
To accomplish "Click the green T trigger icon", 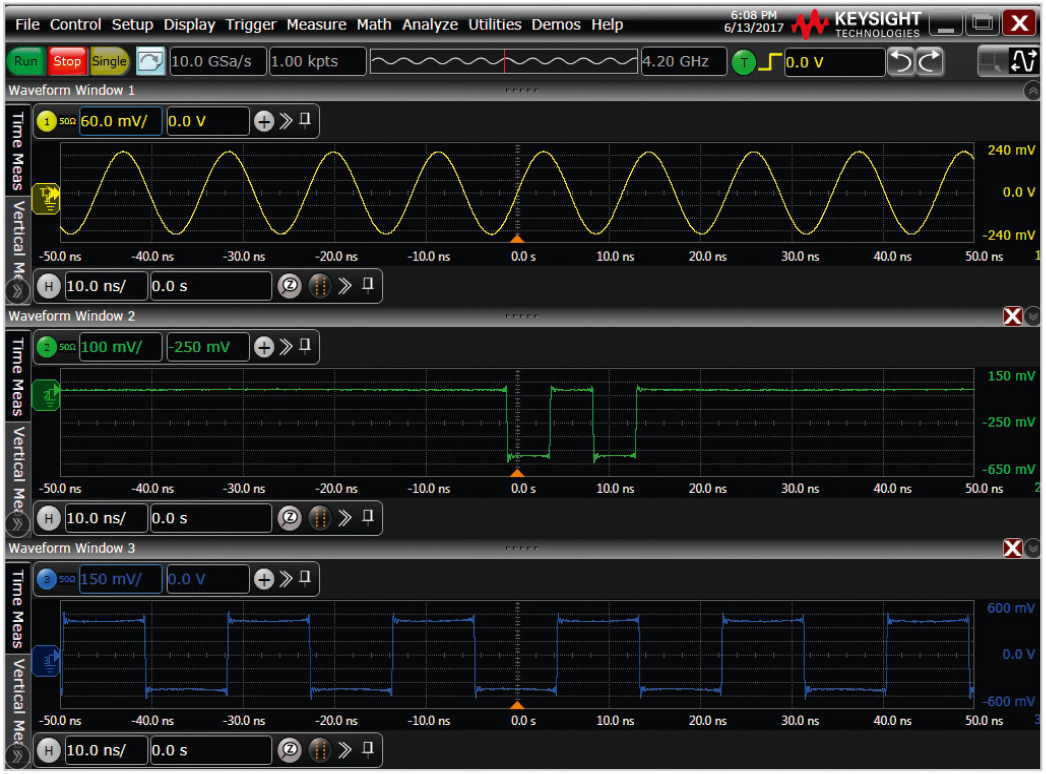I will tap(743, 63).
